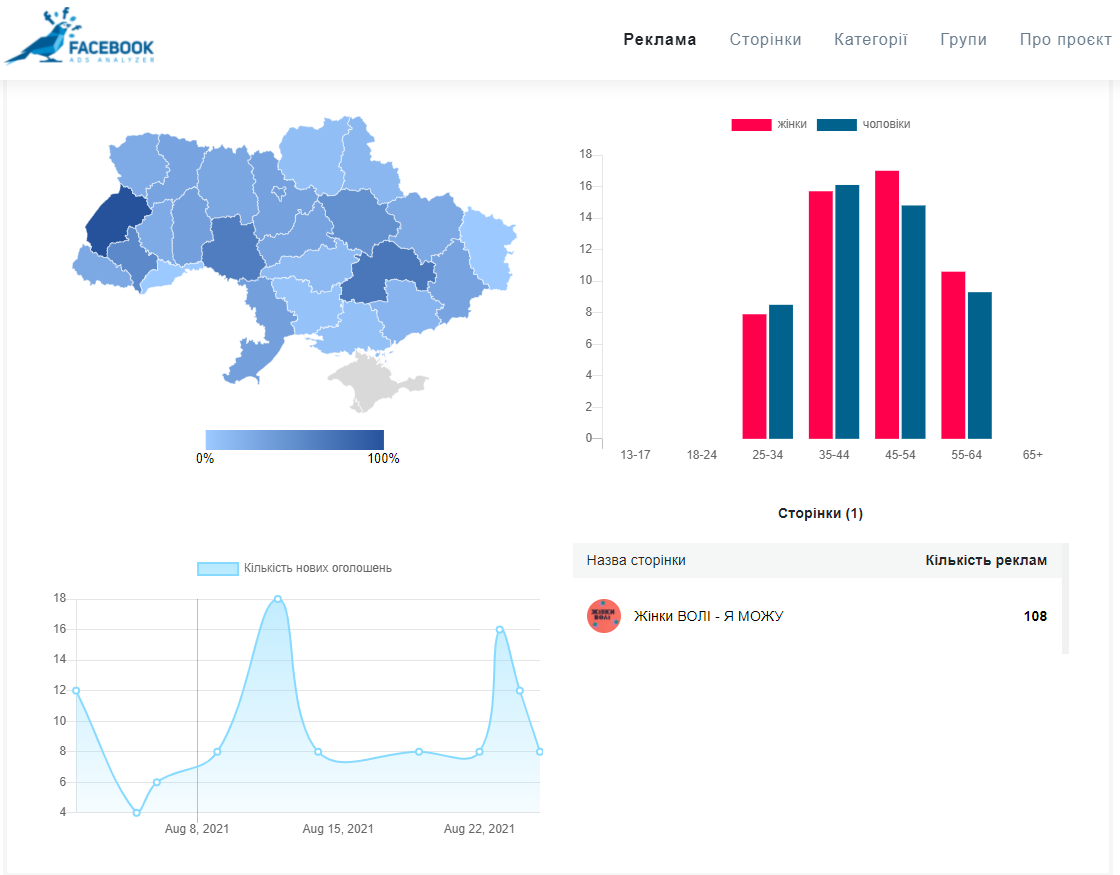1120x875 pixels.
Task: Click the Жінки ВОЛІ page avatar icon
Action: (604, 616)
